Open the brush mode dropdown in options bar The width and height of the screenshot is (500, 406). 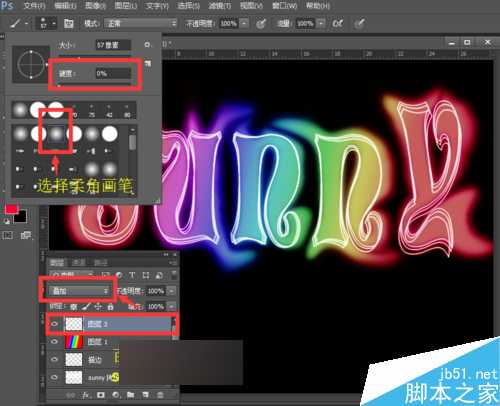[140, 23]
